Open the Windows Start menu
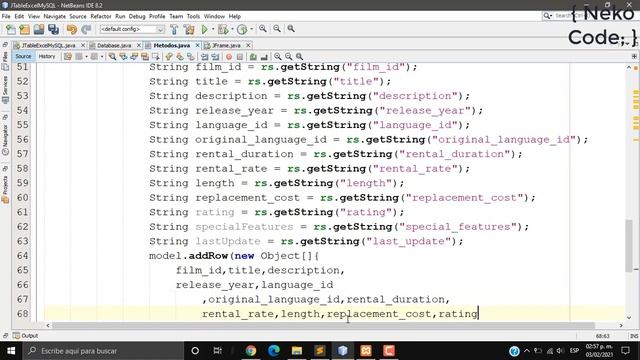640x360 pixels. coord(11,351)
